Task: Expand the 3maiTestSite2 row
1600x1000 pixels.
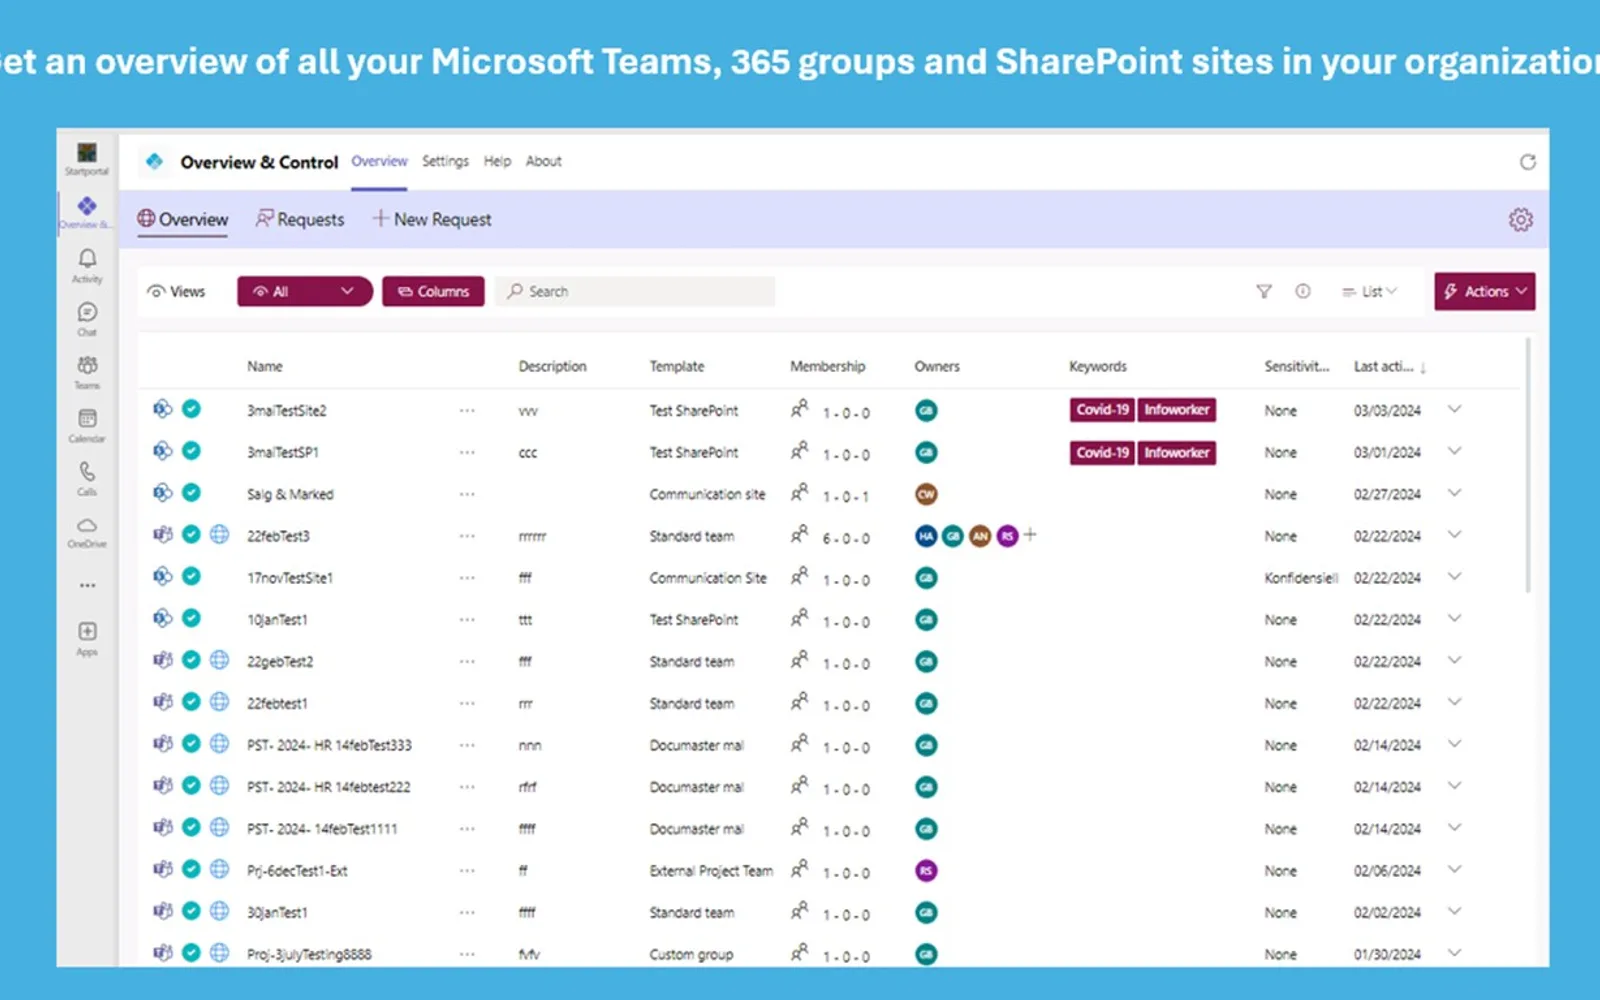Action: click(x=1454, y=409)
